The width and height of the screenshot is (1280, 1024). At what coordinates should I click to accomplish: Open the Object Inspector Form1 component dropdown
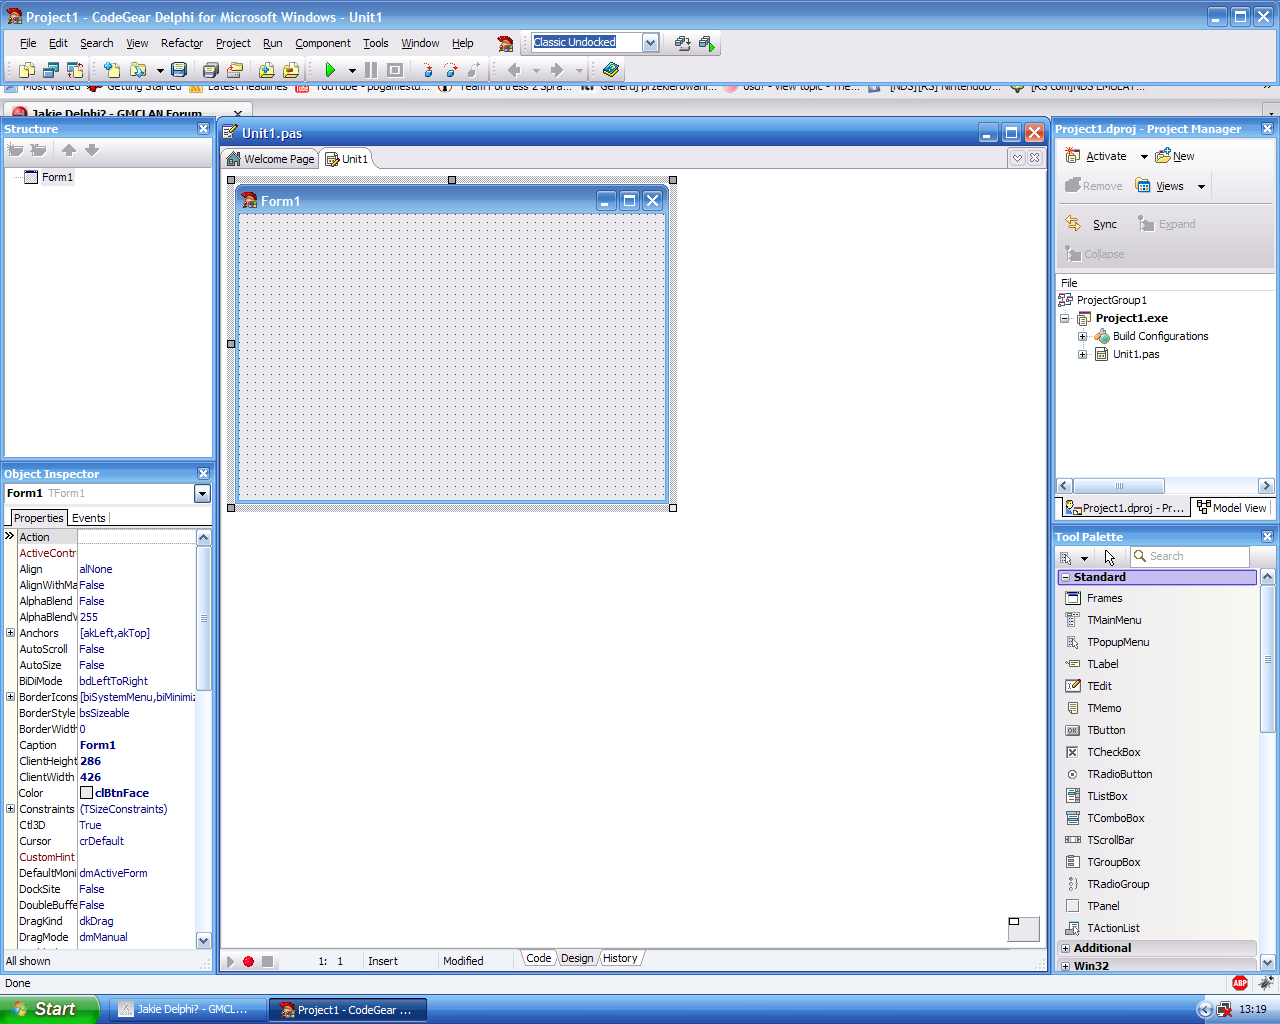pyautogui.click(x=202, y=493)
